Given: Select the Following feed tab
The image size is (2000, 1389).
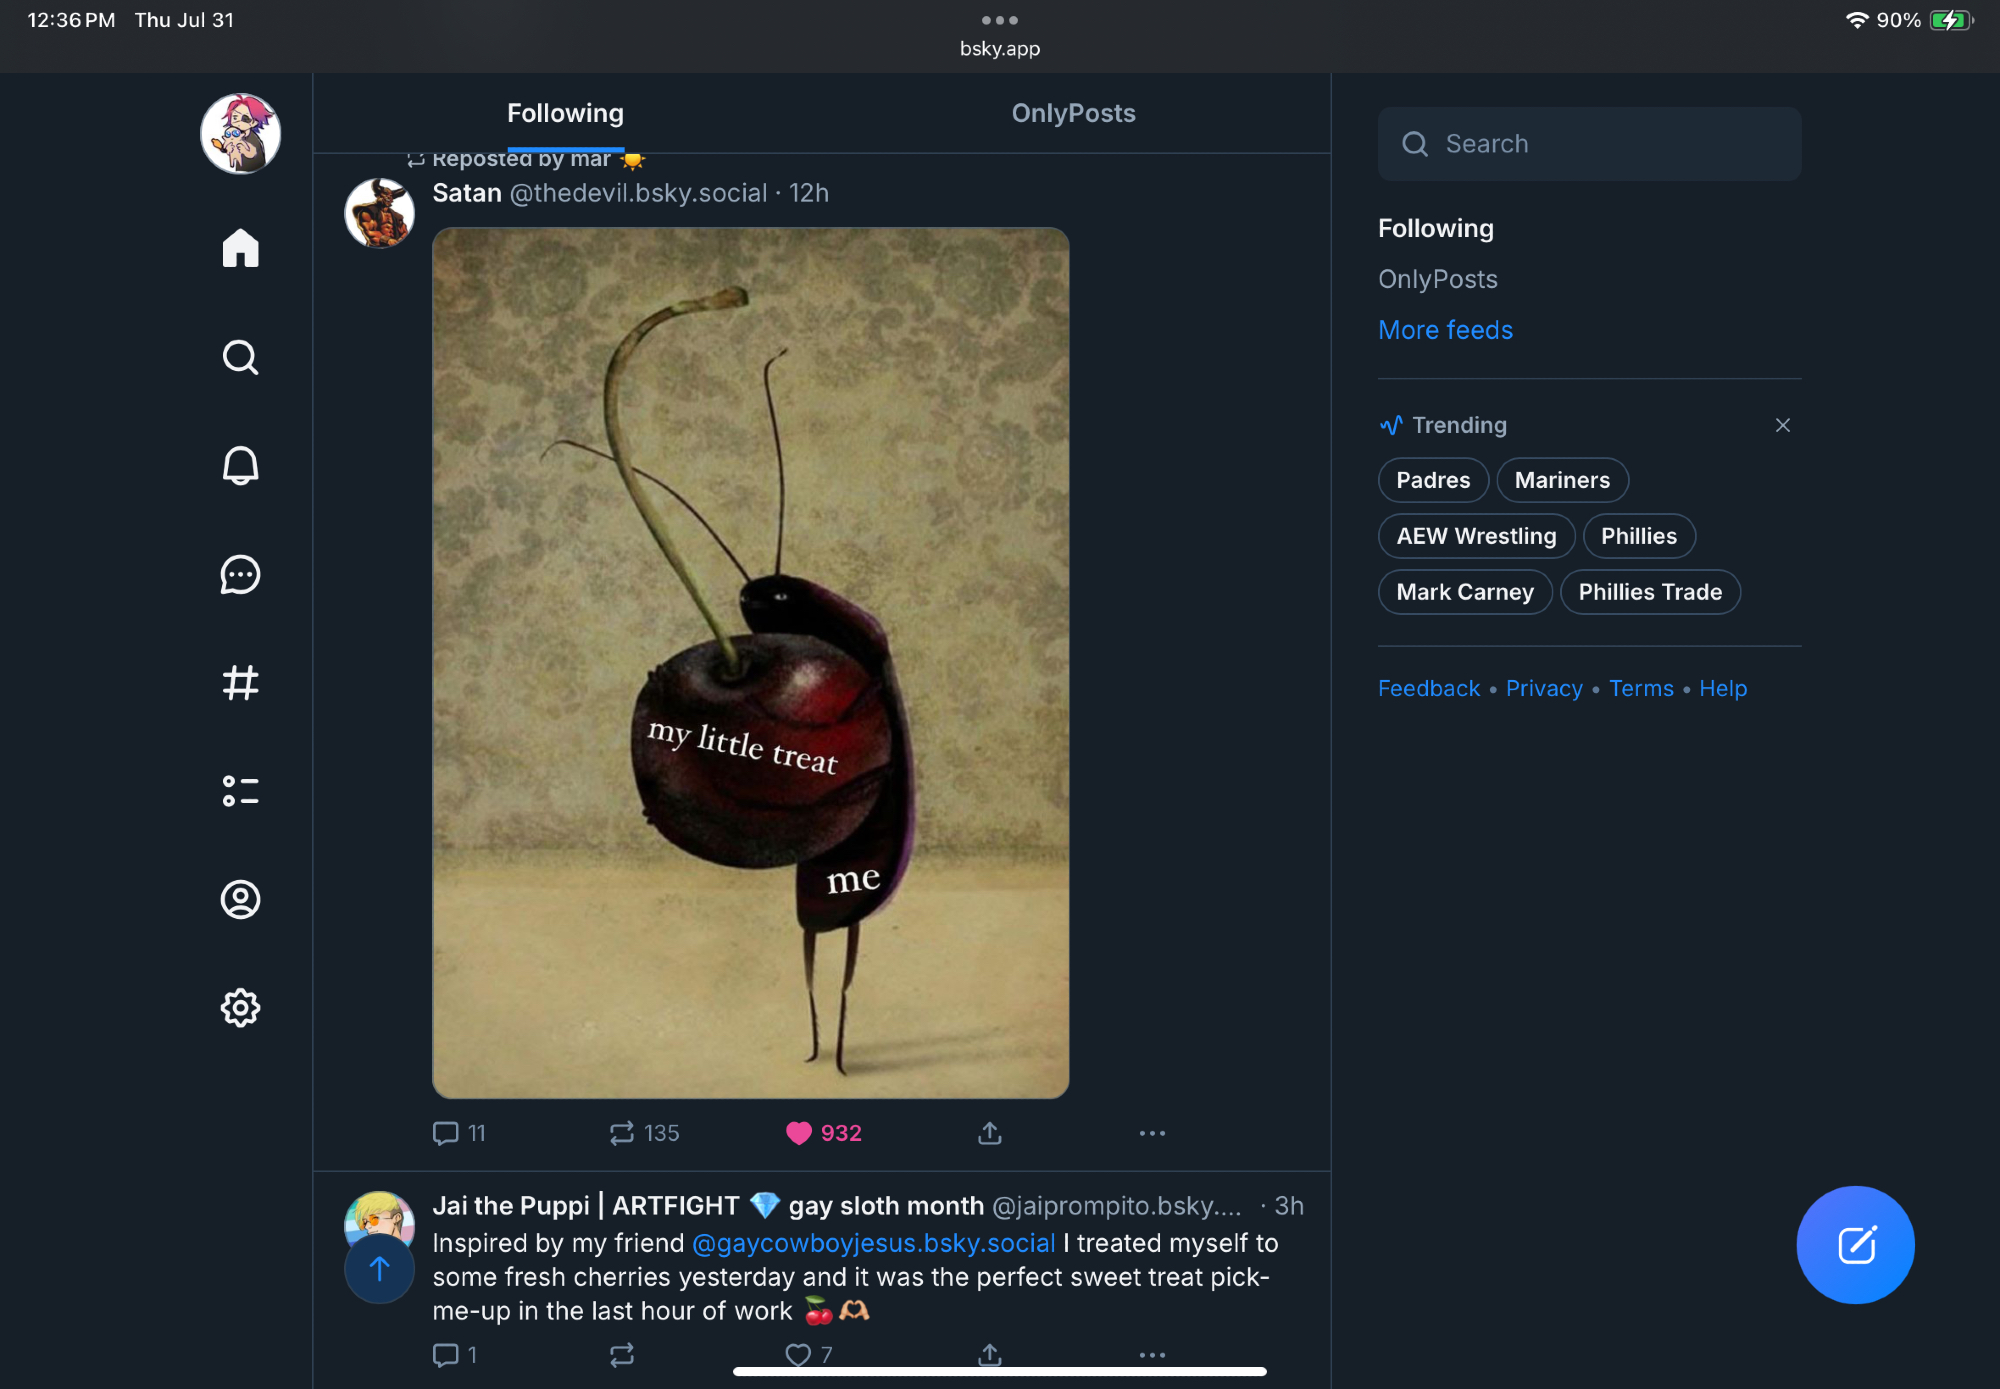Looking at the screenshot, I should pyautogui.click(x=565, y=113).
